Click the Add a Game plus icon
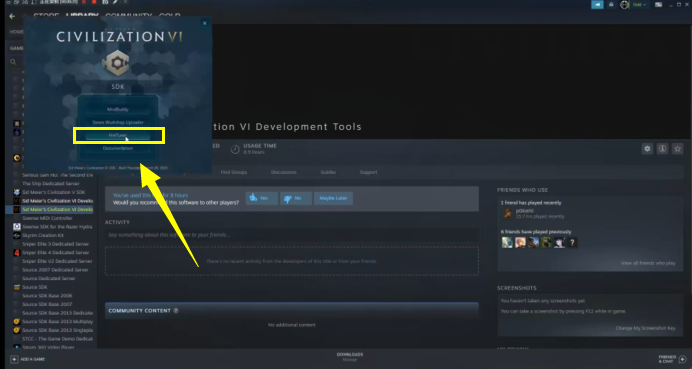 (x=14, y=359)
